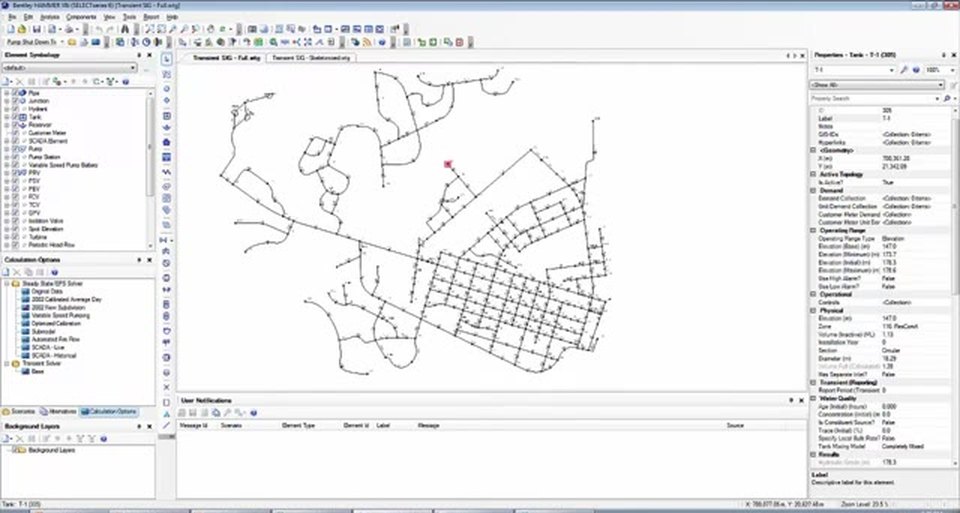Click the Save icon in the main toolbar
This screenshot has height=513, width=960.
37,29
